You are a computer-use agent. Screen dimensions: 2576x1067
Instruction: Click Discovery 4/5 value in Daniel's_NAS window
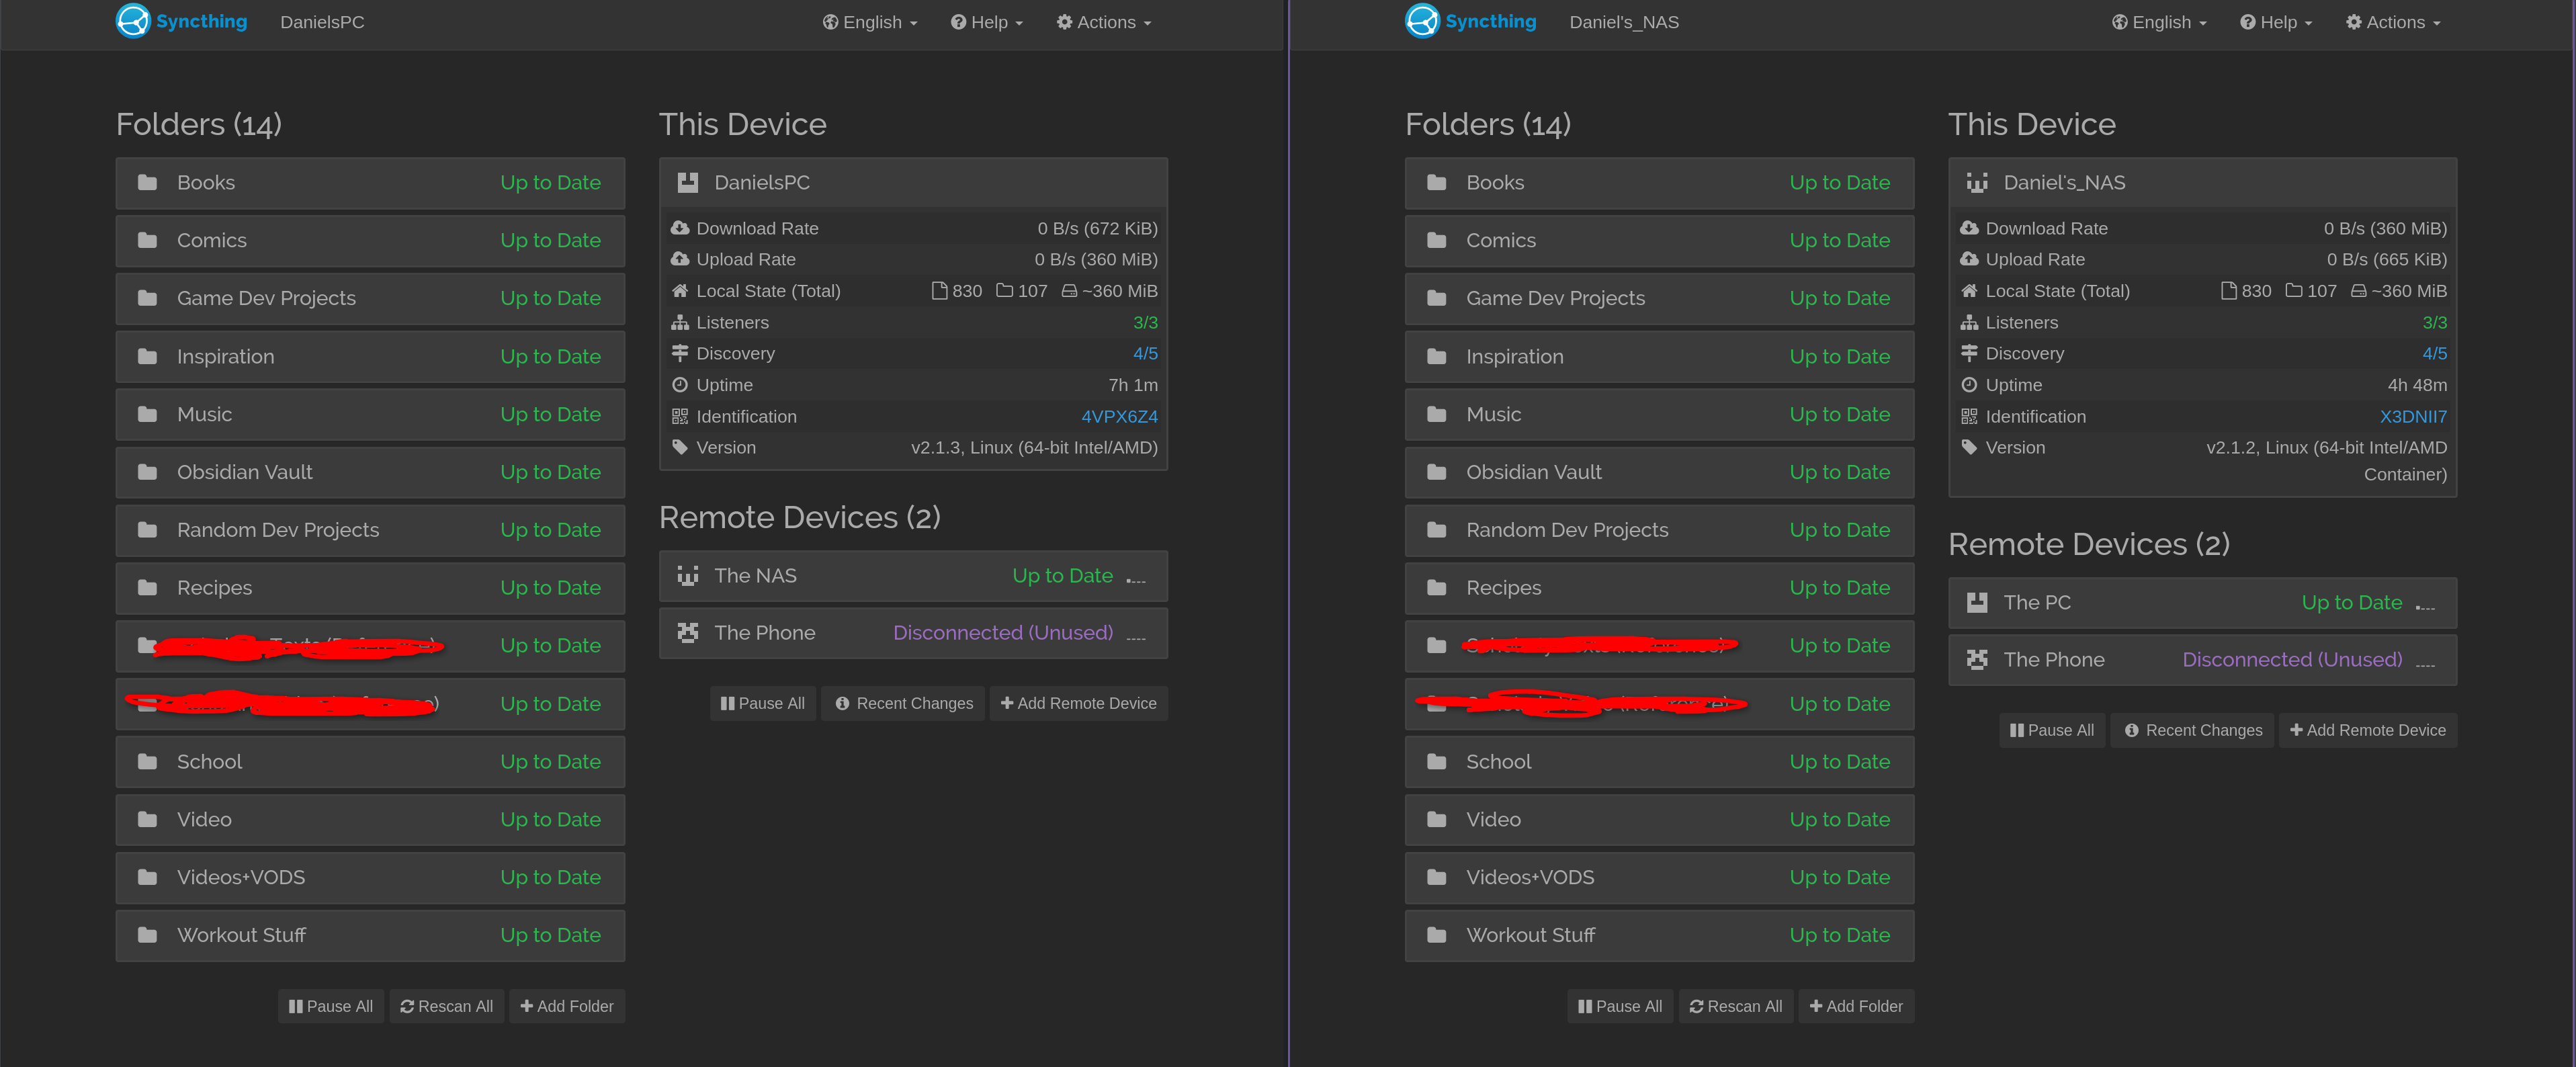click(2434, 354)
